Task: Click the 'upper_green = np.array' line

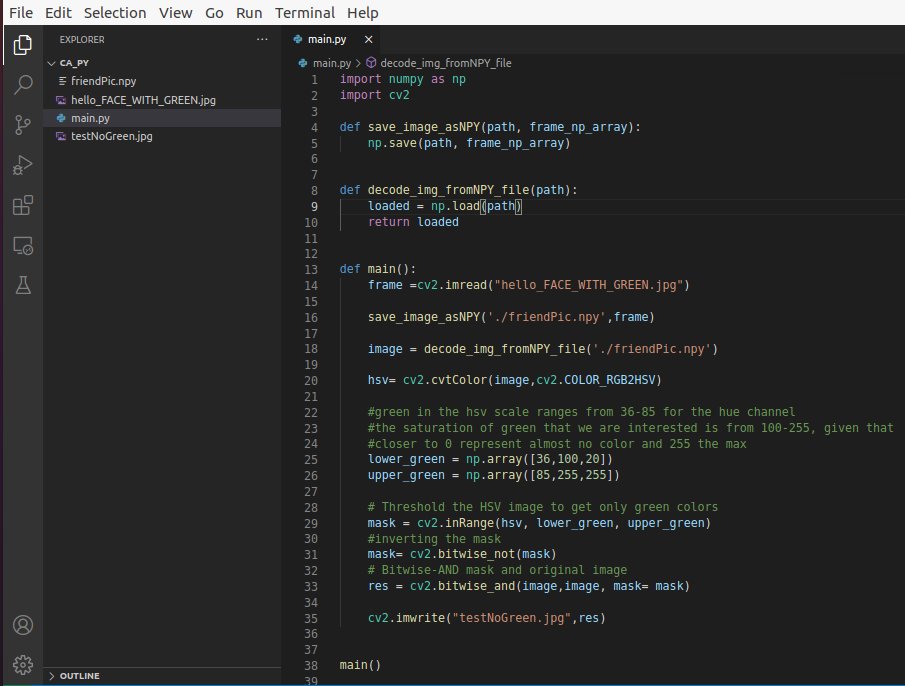Action: pyautogui.click(x=493, y=475)
